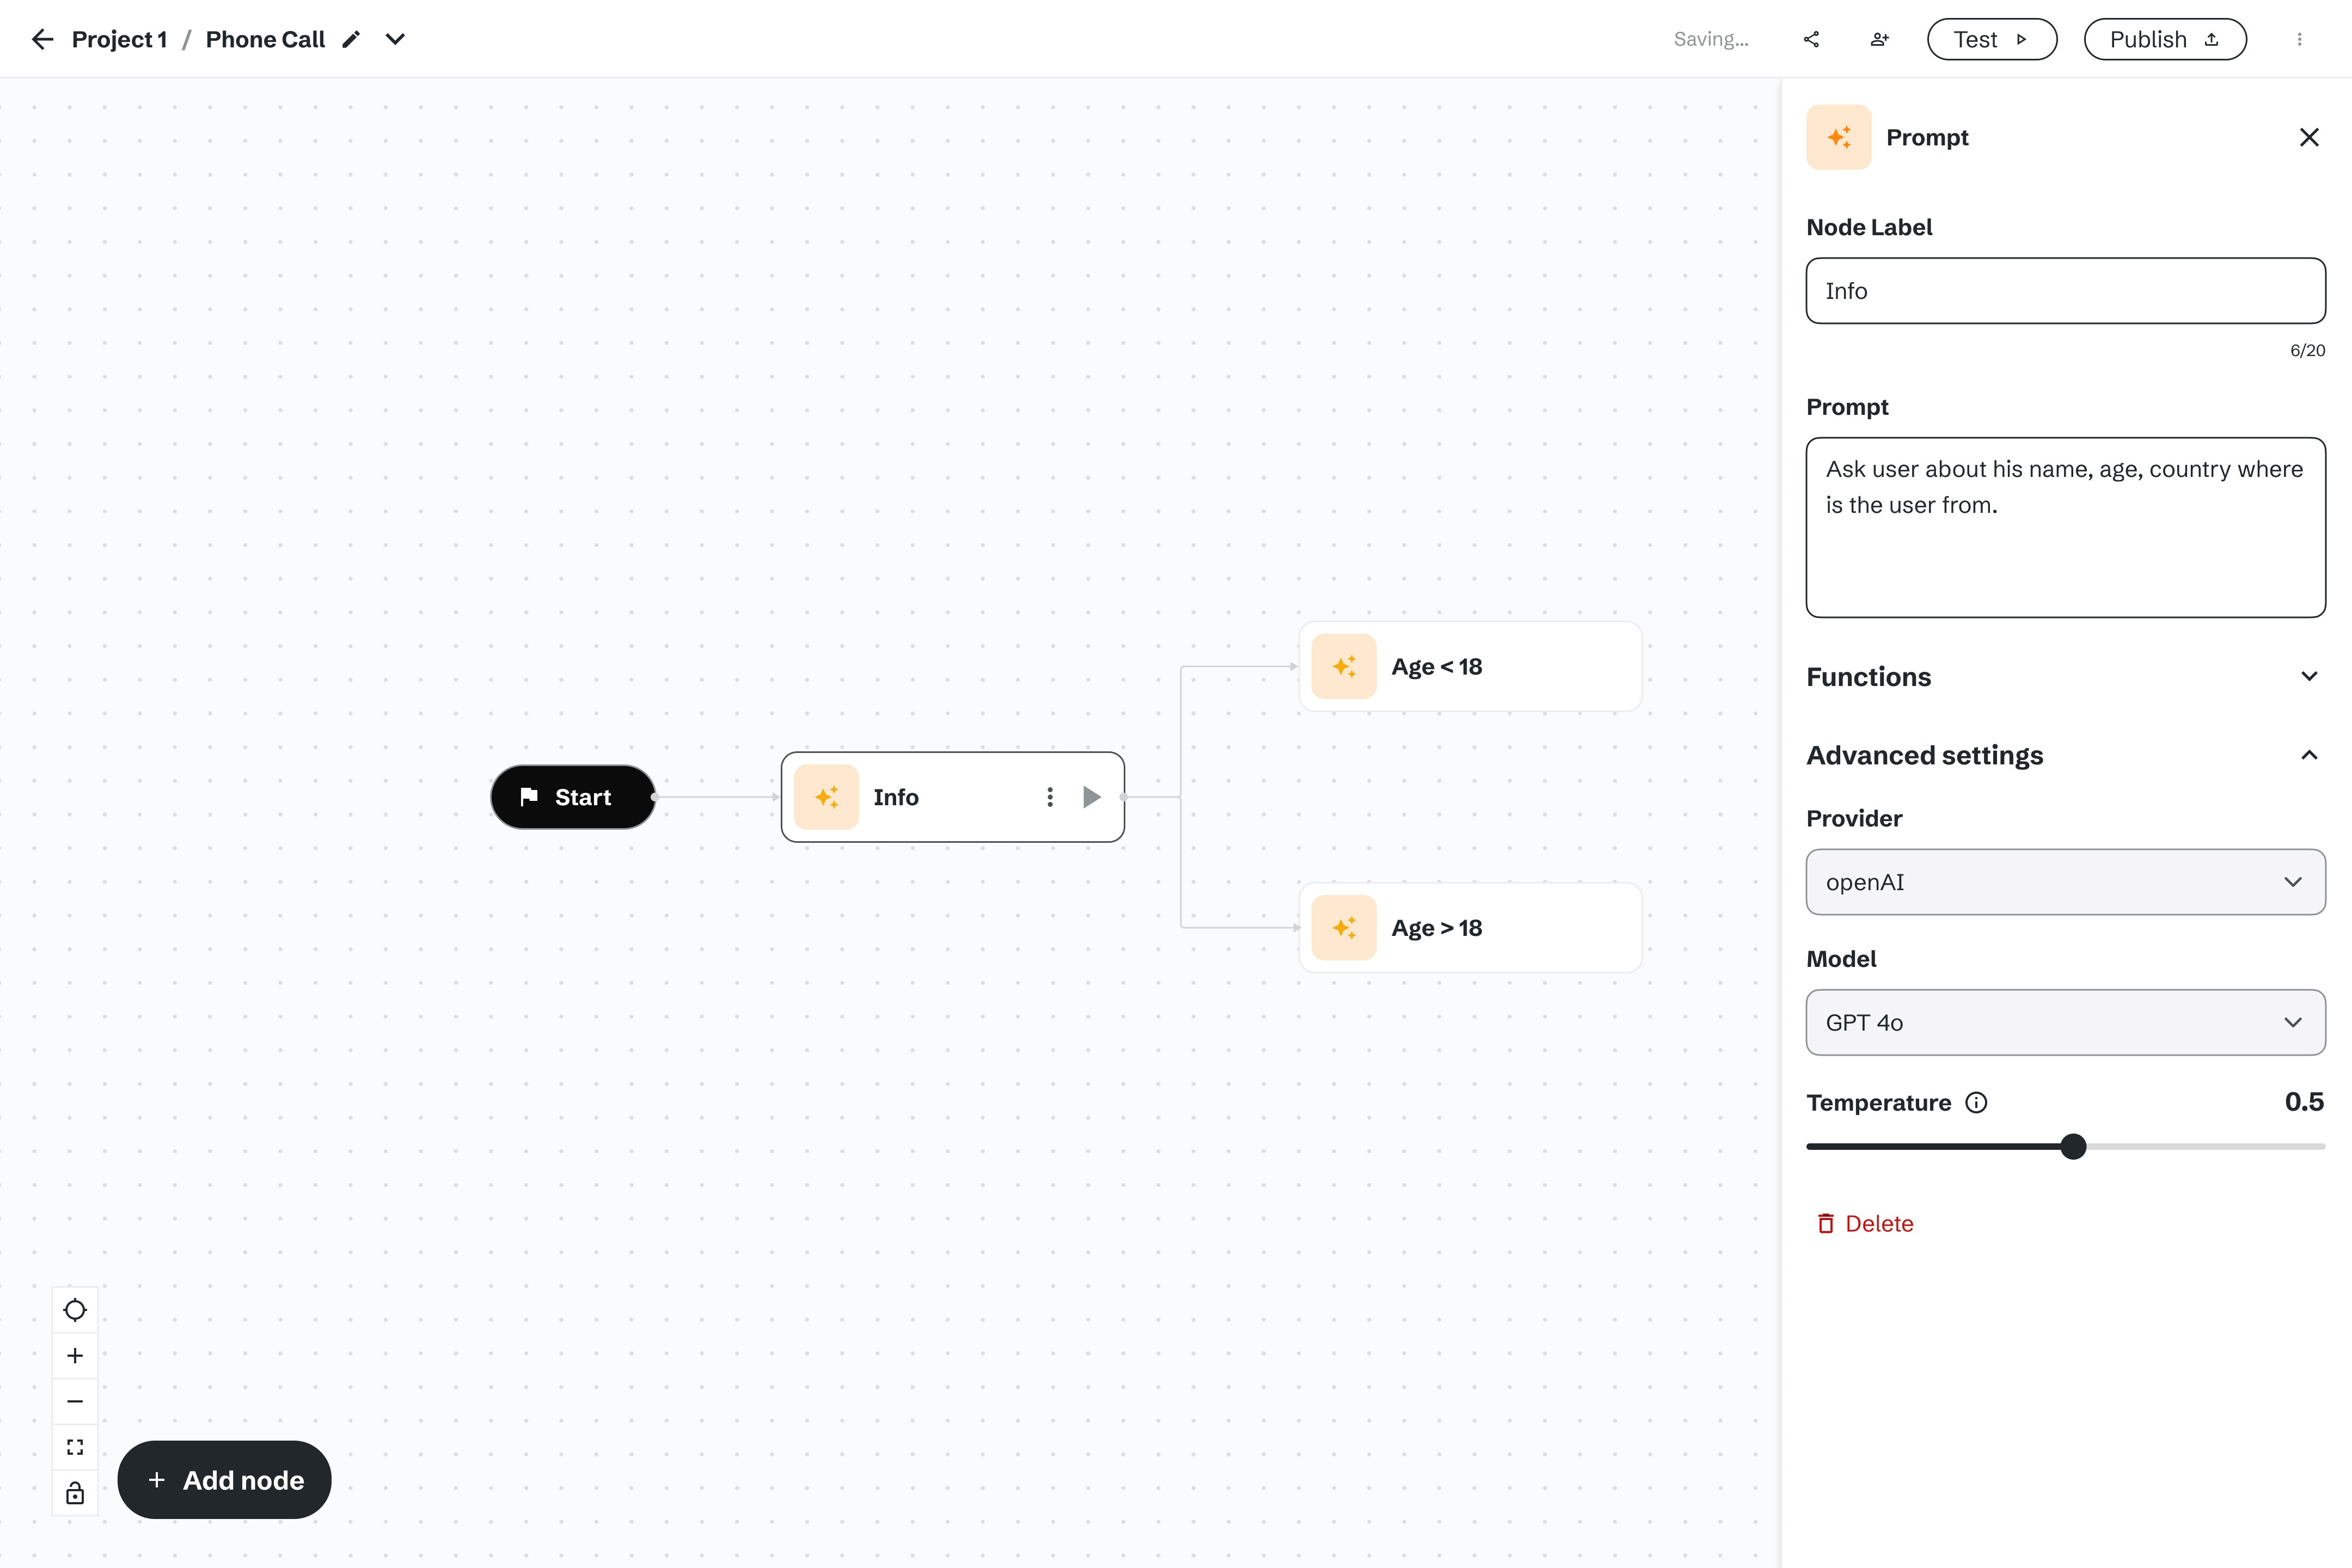Open the Info node three-dot options
The image size is (2352, 1568).
tap(1049, 797)
